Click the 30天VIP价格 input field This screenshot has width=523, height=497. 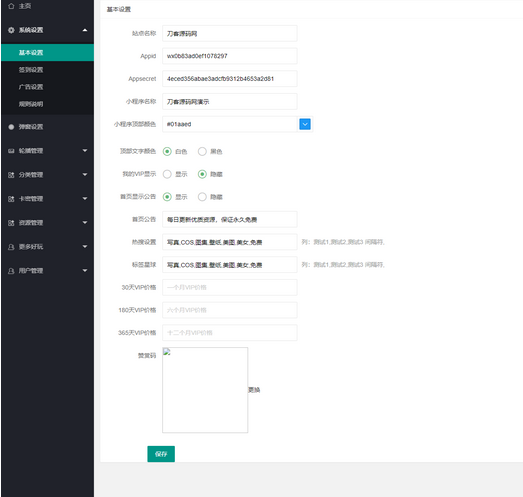(x=230, y=288)
